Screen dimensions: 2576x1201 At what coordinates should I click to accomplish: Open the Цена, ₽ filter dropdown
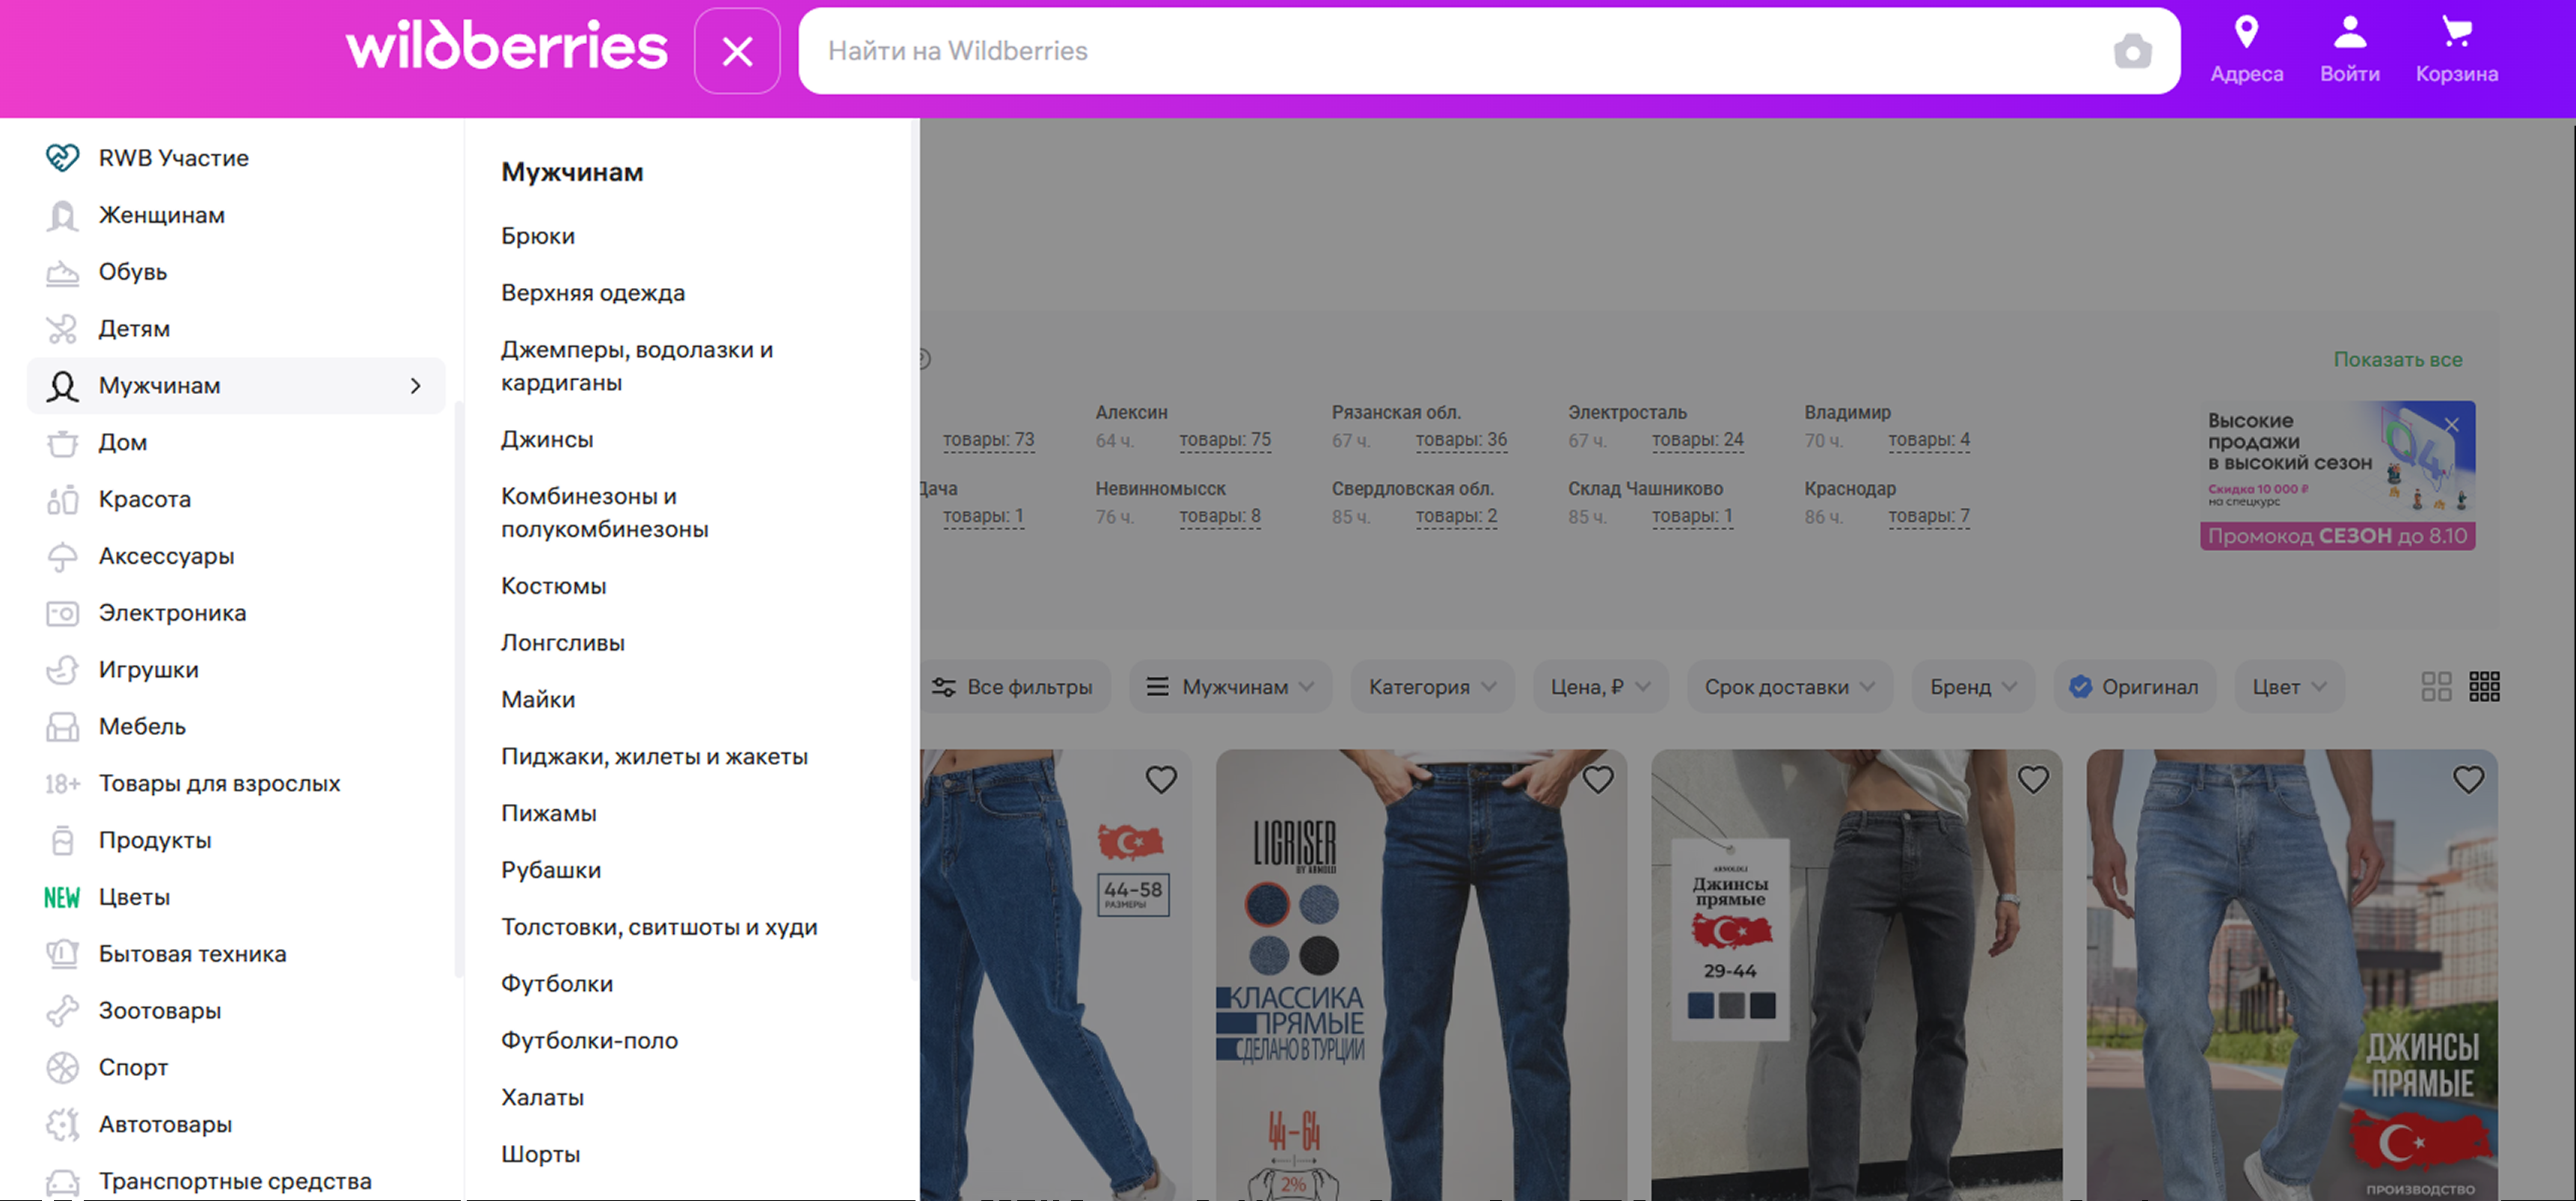(1599, 687)
